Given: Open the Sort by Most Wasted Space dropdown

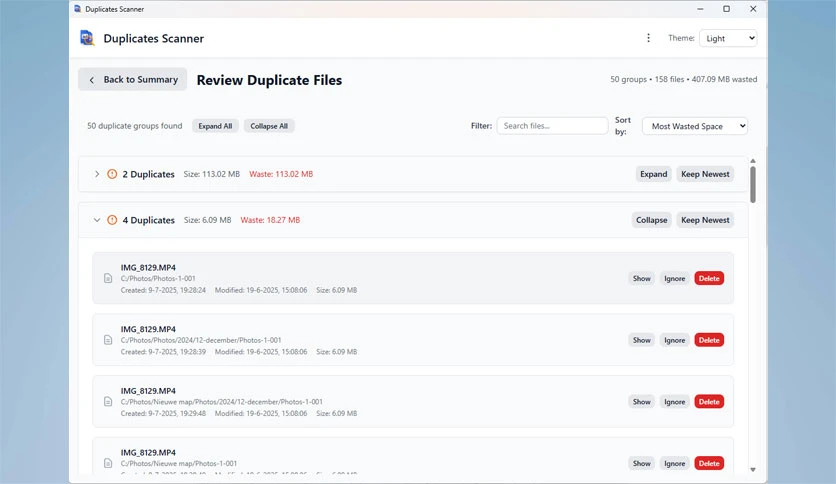Looking at the screenshot, I should [695, 126].
